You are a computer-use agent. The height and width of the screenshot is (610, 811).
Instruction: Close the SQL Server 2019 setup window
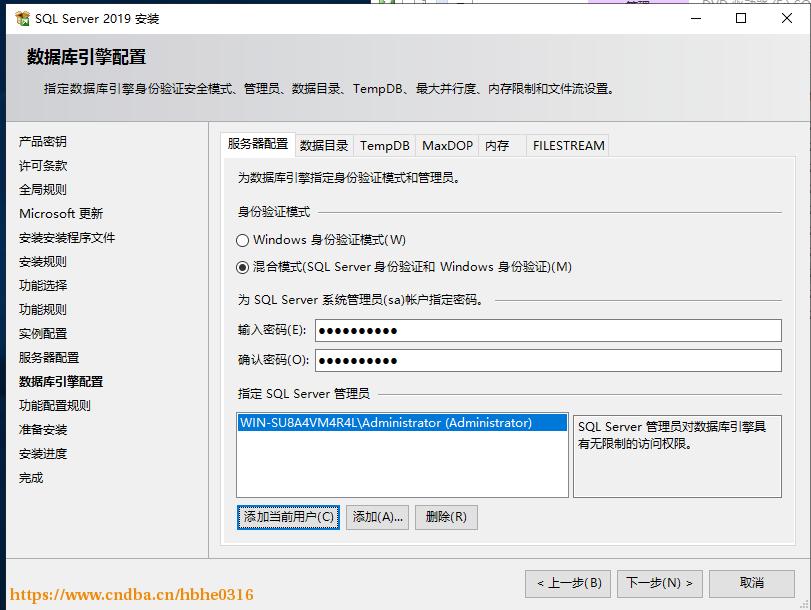pos(787,19)
